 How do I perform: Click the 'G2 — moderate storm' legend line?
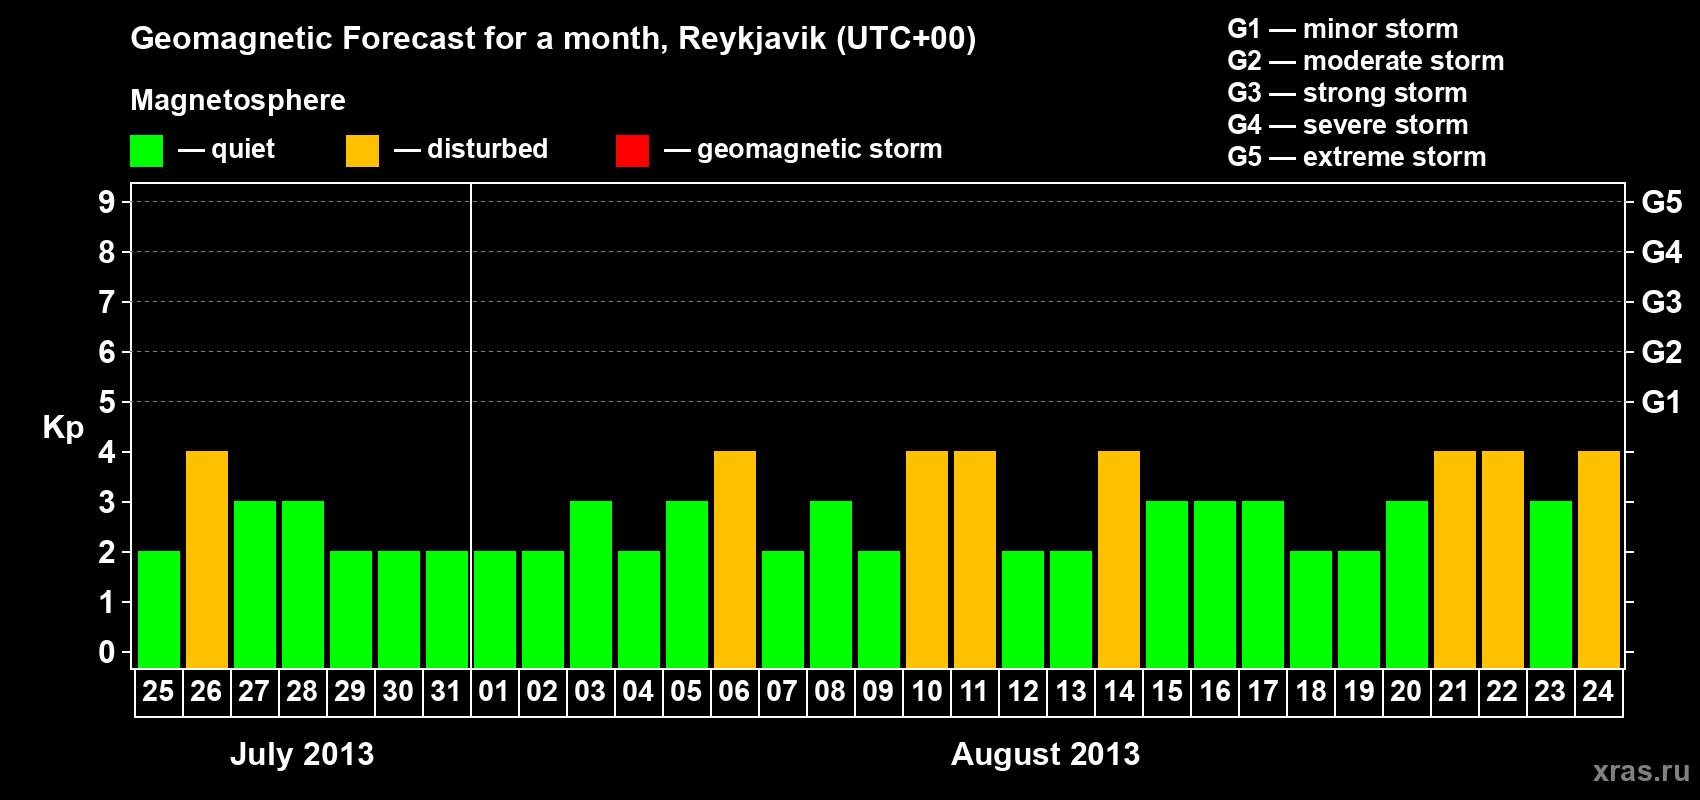click(x=1365, y=61)
